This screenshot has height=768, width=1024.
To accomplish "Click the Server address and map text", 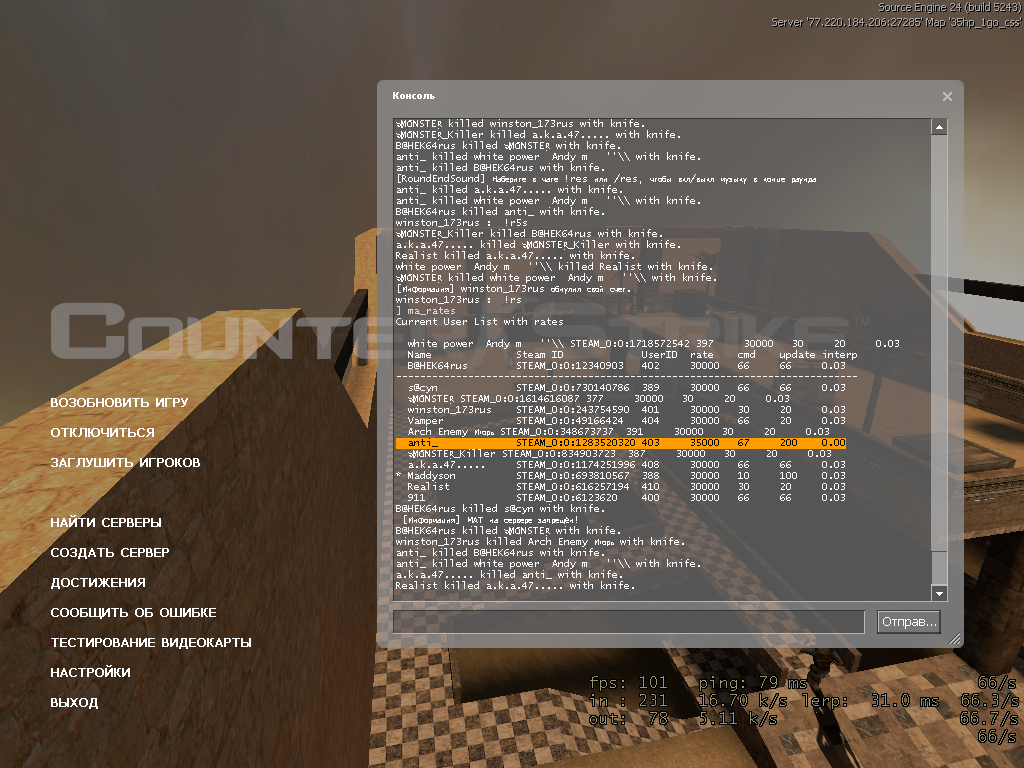I will tap(895, 22).
